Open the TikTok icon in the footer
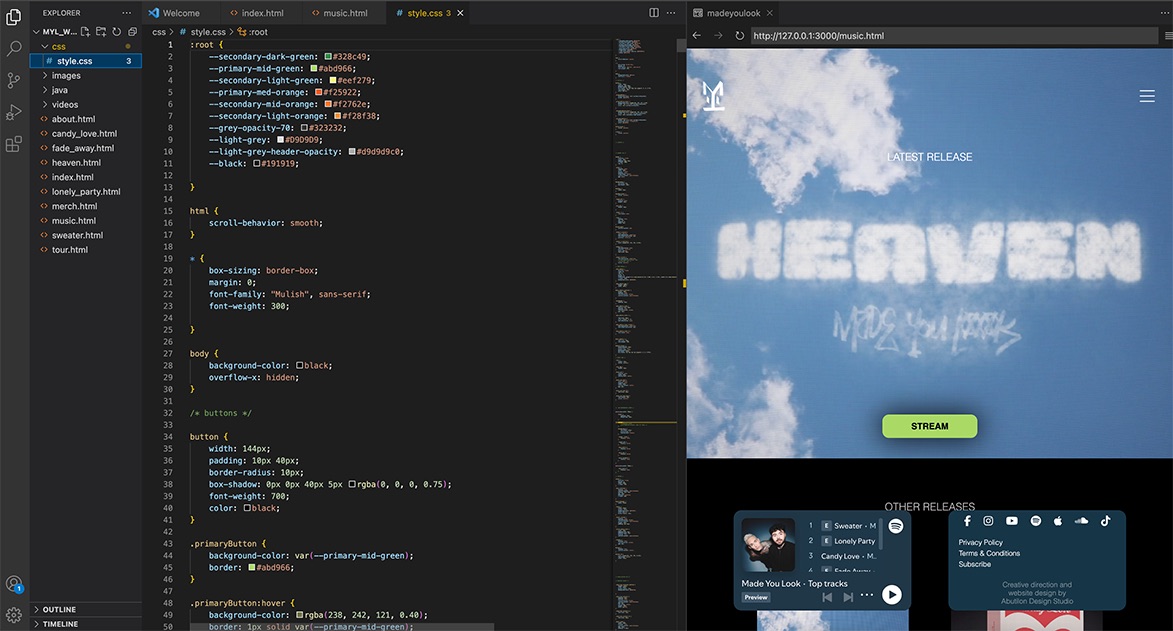 (1105, 520)
